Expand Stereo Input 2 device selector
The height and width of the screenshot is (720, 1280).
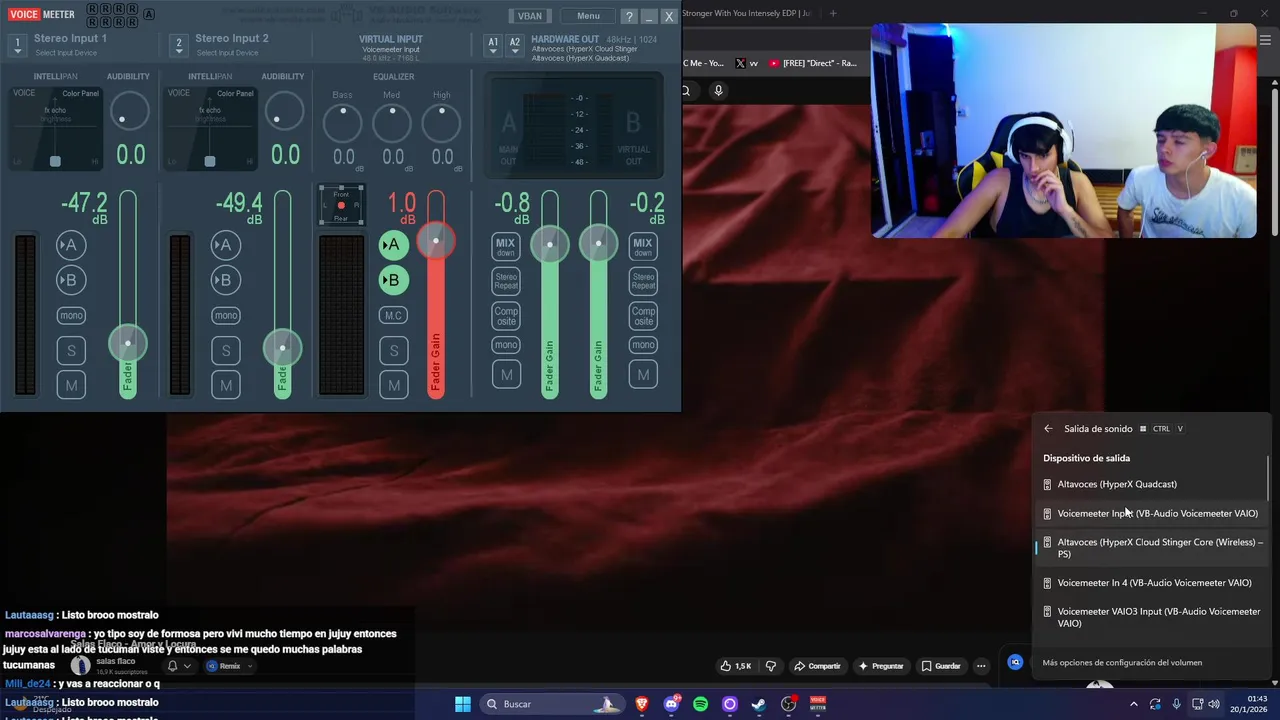pos(178,45)
